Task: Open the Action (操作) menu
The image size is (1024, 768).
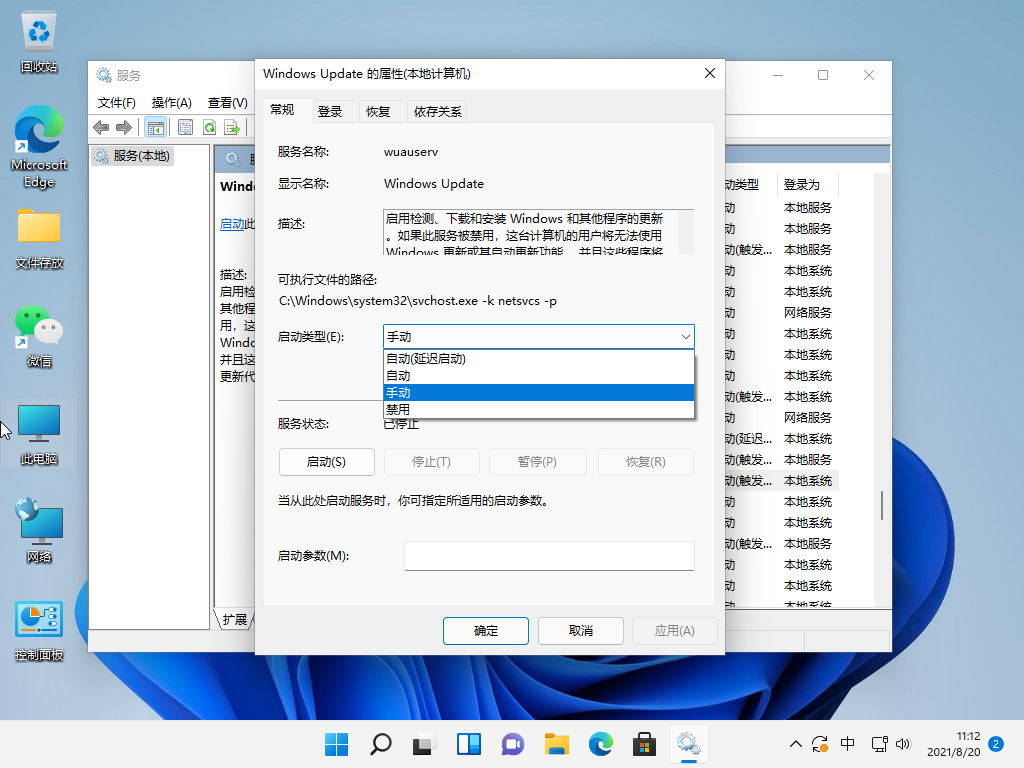Action: pyautogui.click(x=171, y=102)
